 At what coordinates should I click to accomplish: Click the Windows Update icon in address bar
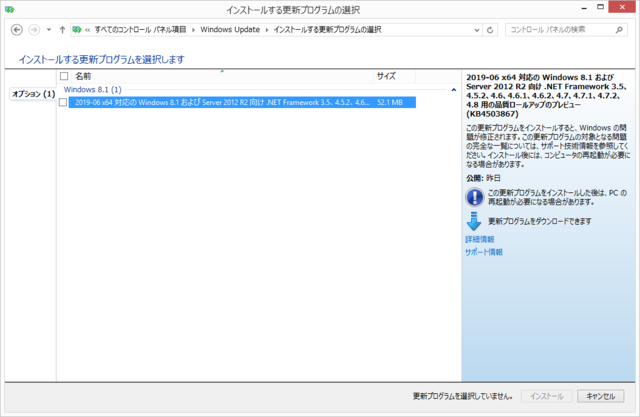point(77,30)
